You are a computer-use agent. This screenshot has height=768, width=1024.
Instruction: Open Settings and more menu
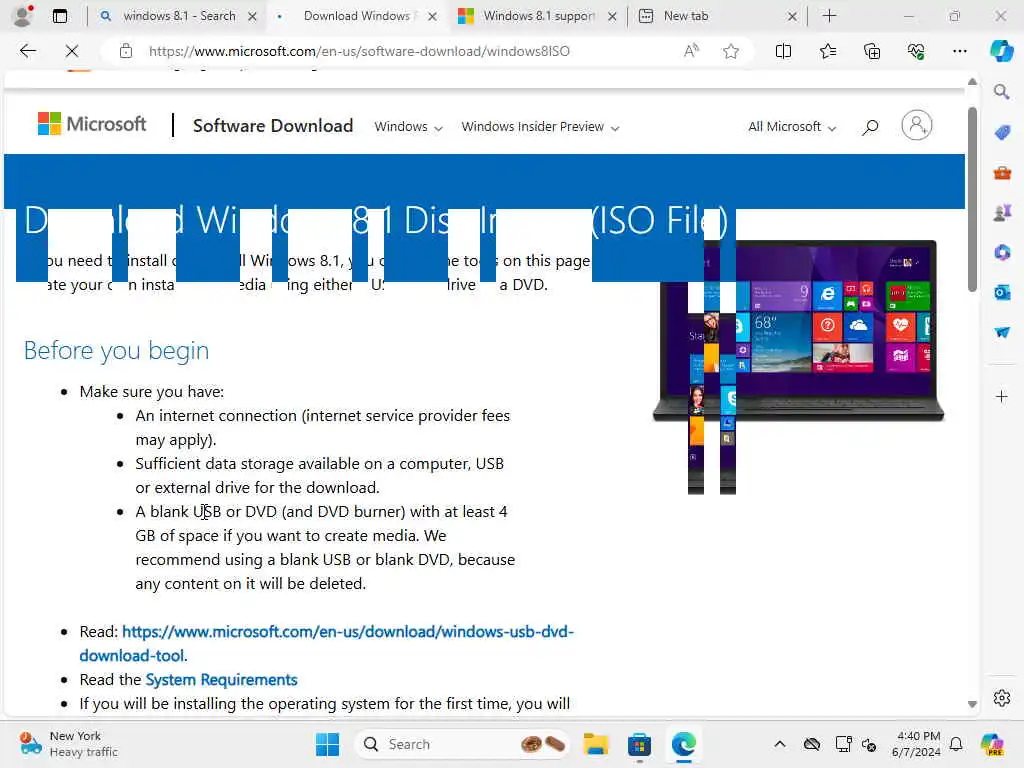pyautogui.click(x=959, y=51)
